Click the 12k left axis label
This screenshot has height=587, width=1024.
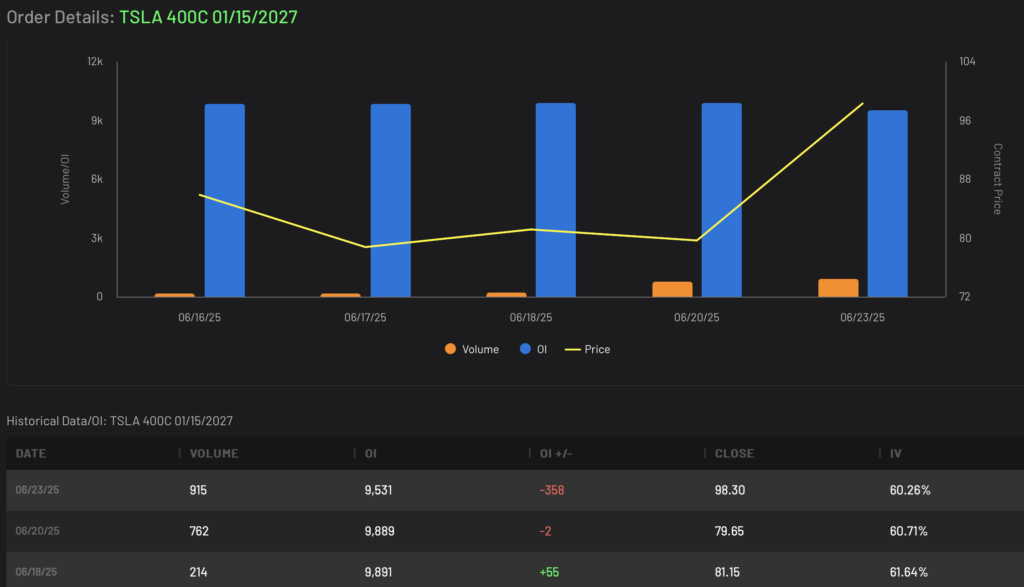tap(95, 61)
